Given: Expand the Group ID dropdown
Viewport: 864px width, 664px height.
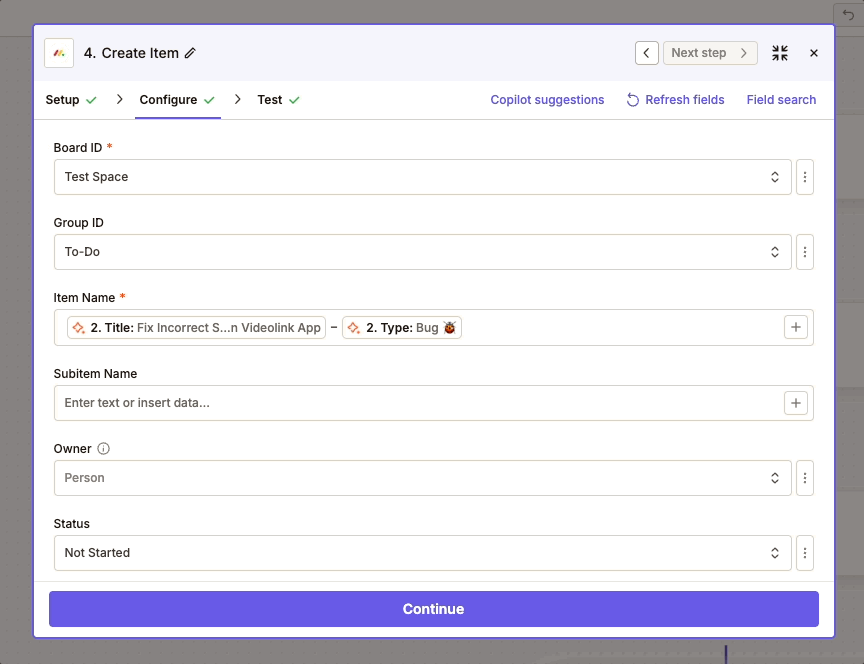Looking at the screenshot, I should [x=422, y=252].
